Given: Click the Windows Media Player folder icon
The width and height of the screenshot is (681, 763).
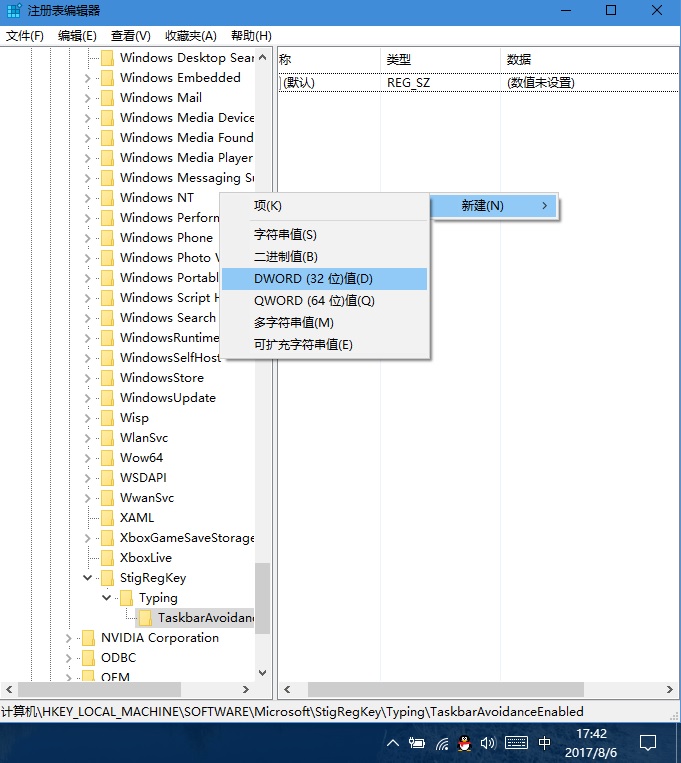Looking at the screenshot, I should tap(107, 158).
